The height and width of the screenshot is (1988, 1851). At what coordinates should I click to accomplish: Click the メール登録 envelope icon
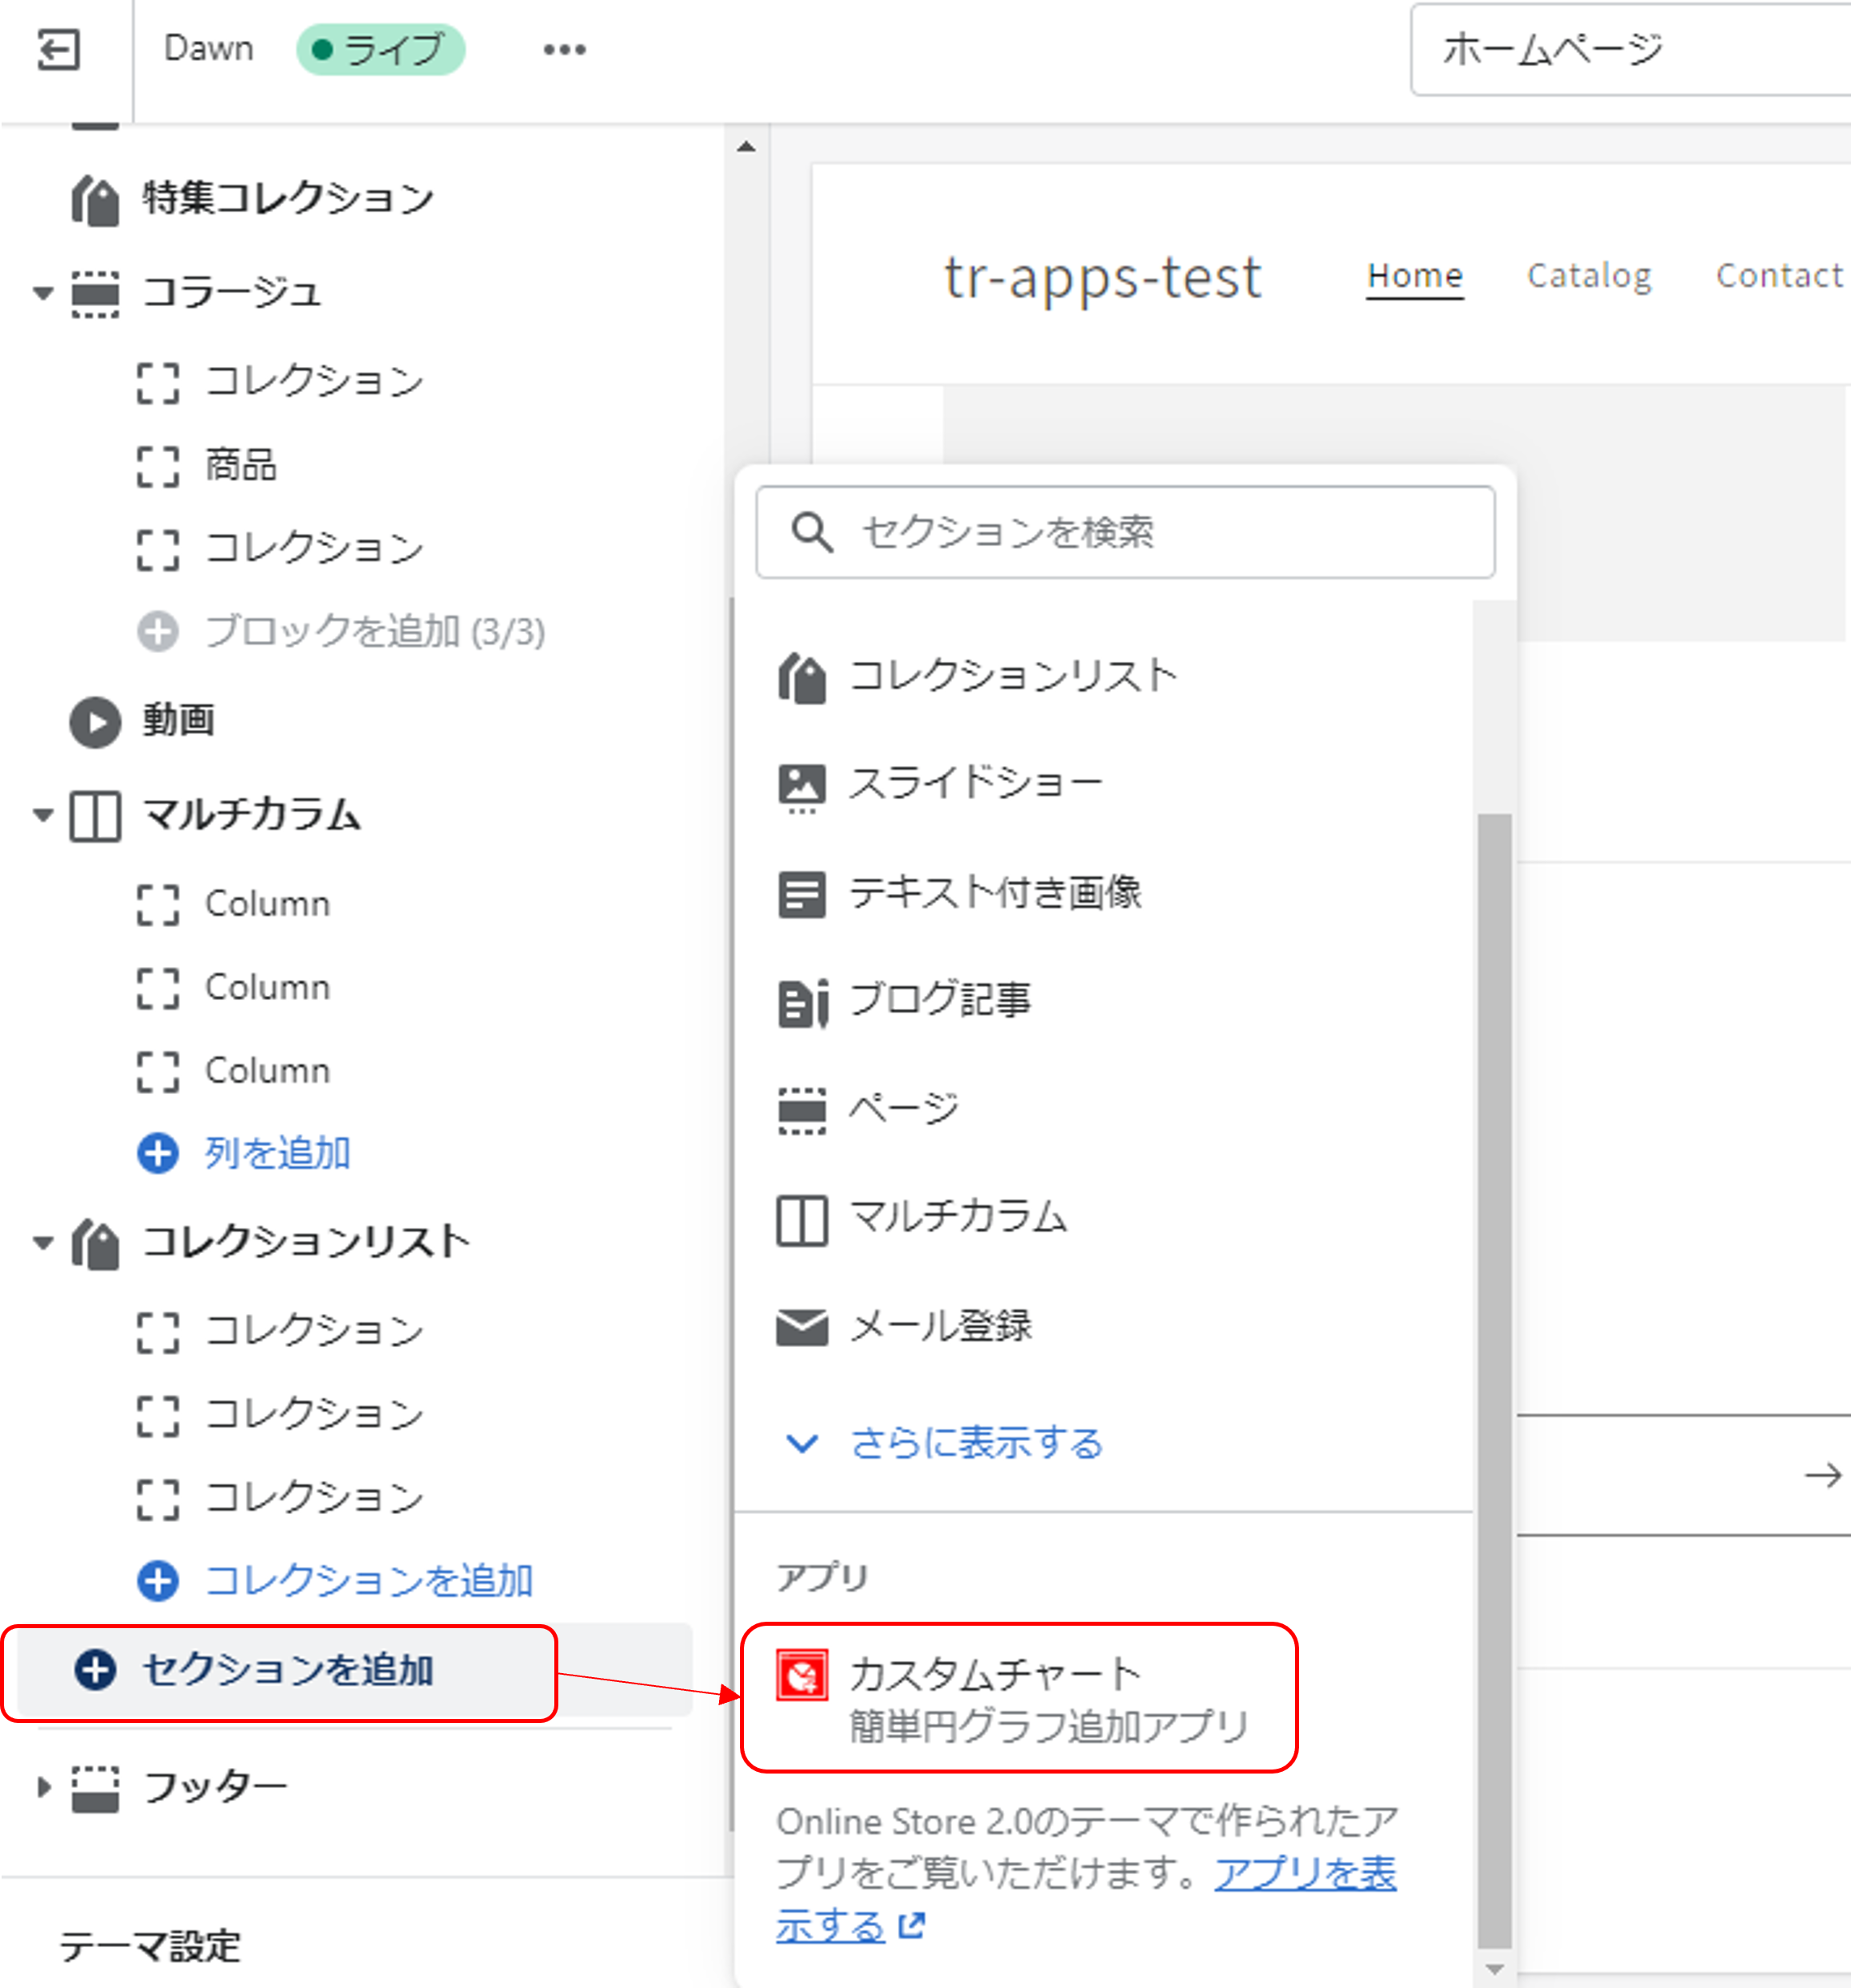801,1327
